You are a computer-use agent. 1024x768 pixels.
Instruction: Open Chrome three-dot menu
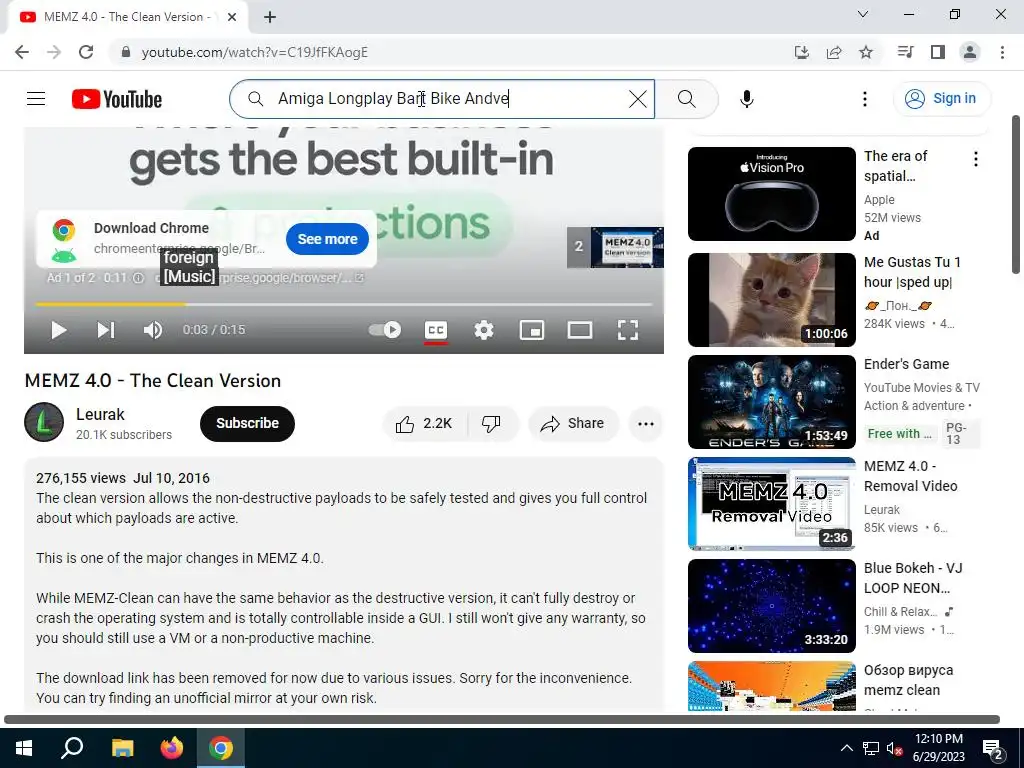[1002, 52]
